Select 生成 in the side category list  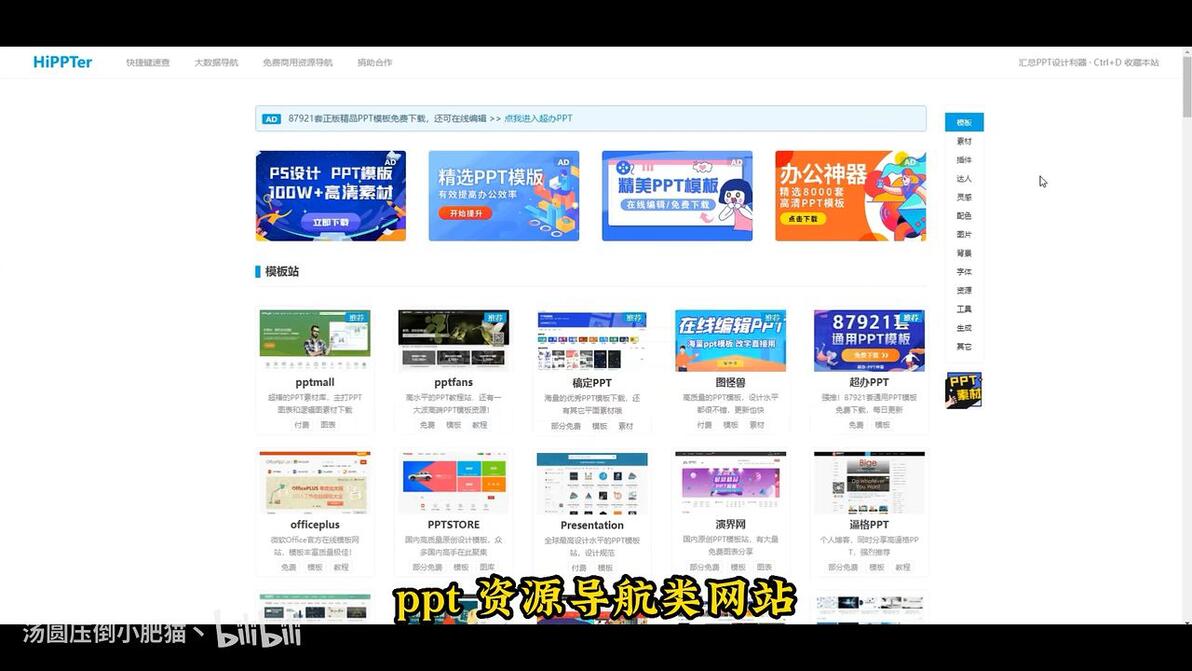964,328
